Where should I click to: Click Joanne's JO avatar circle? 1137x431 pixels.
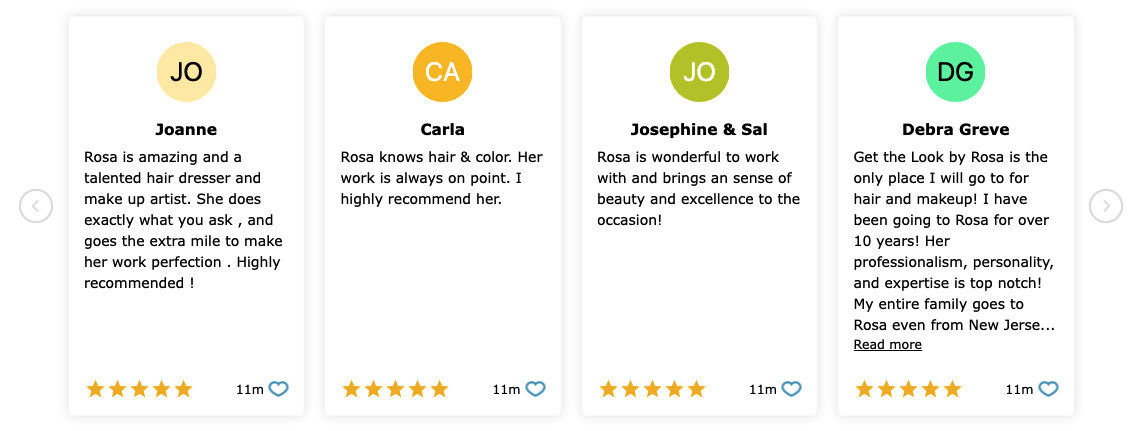tap(186, 72)
